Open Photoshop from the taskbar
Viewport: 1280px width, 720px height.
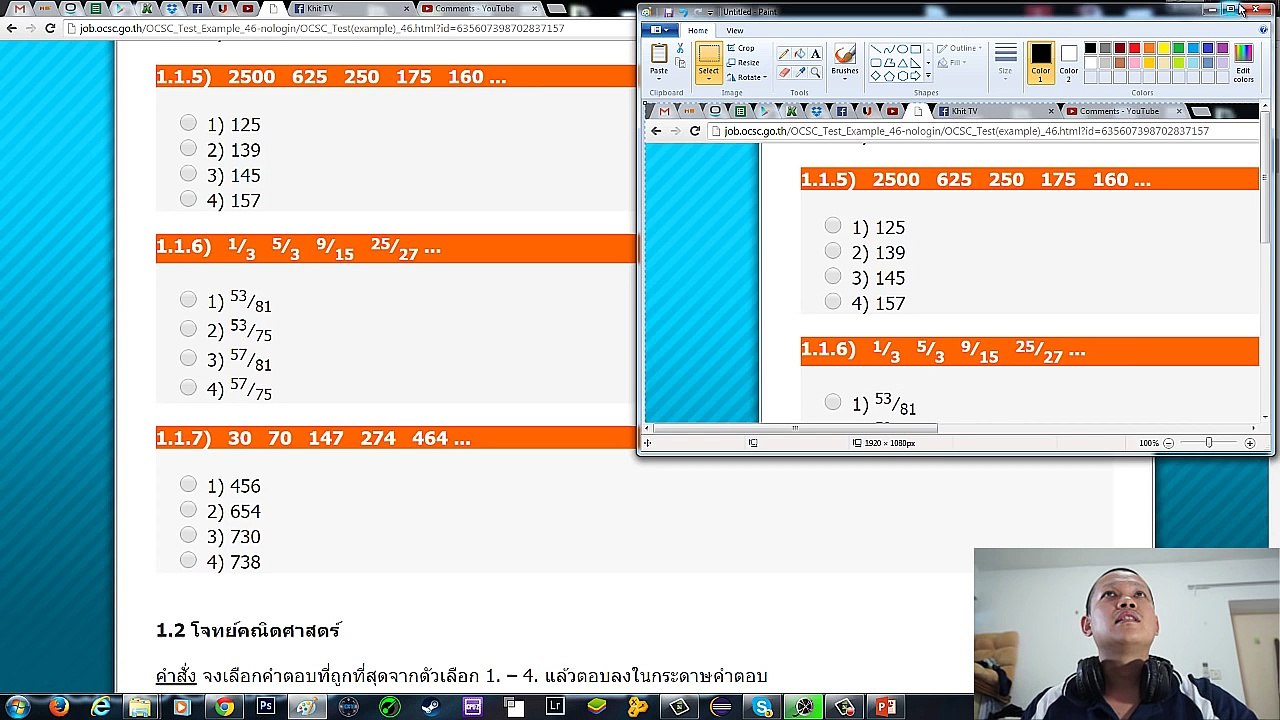point(265,707)
